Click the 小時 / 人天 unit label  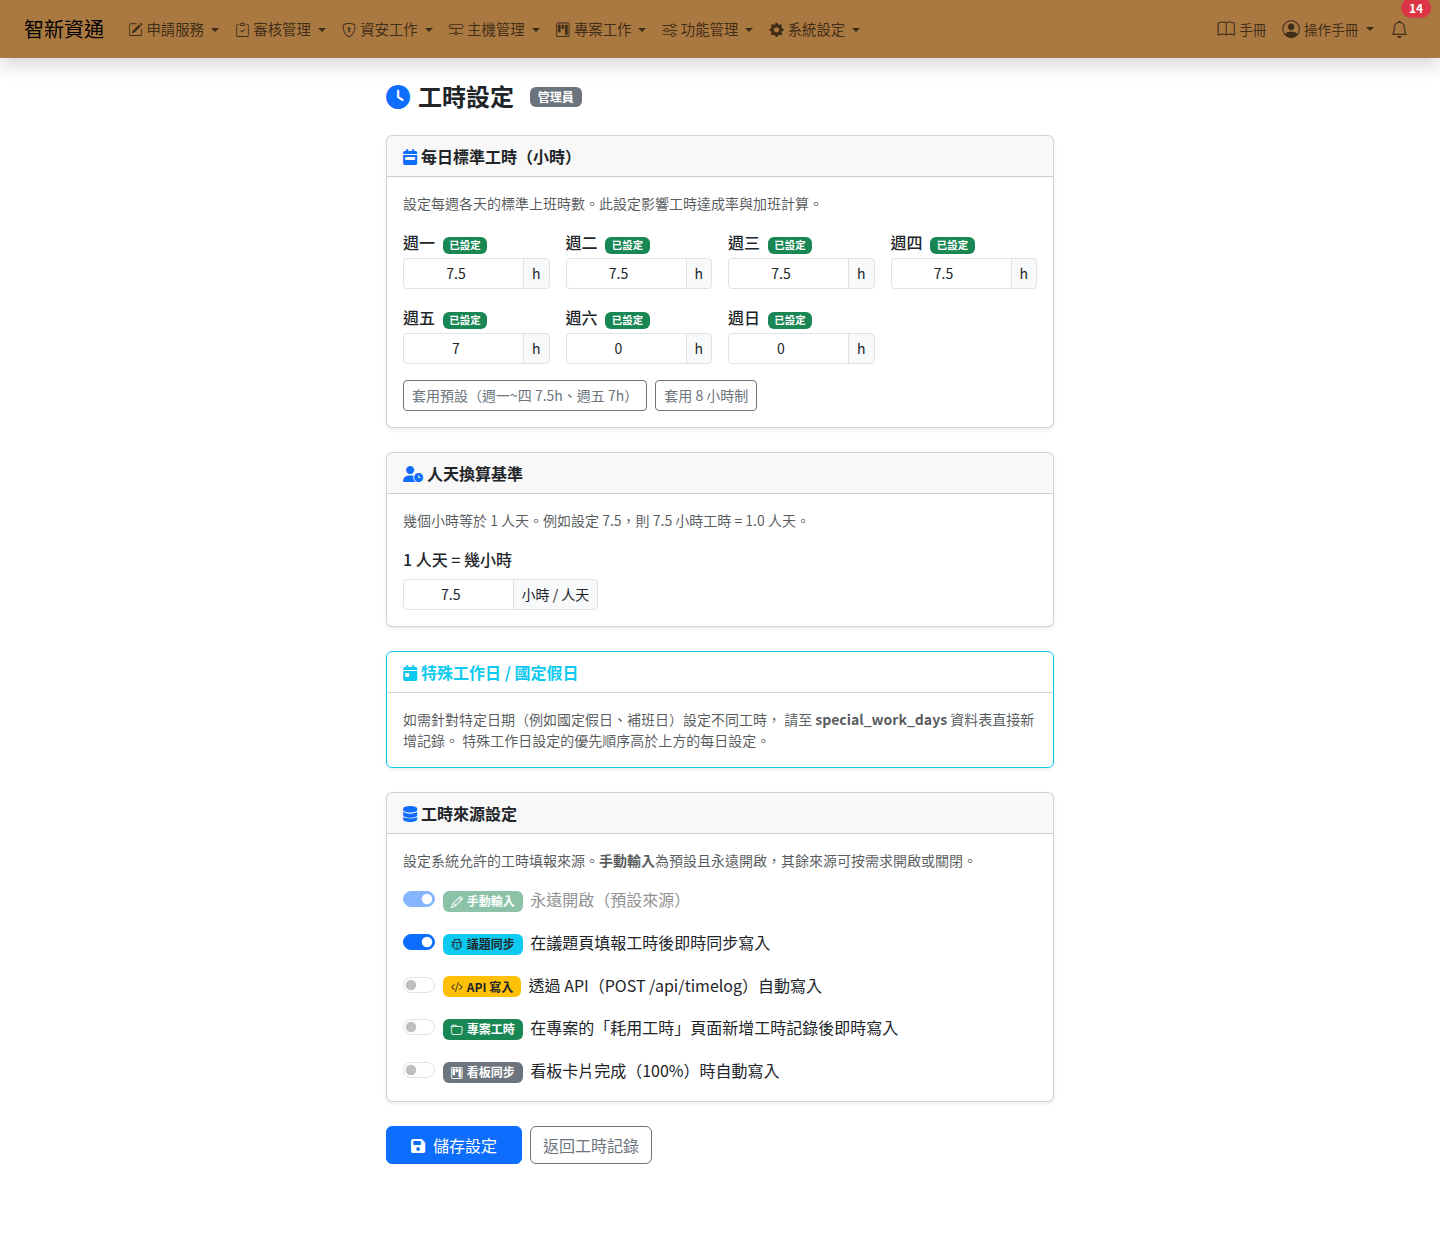tap(555, 595)
